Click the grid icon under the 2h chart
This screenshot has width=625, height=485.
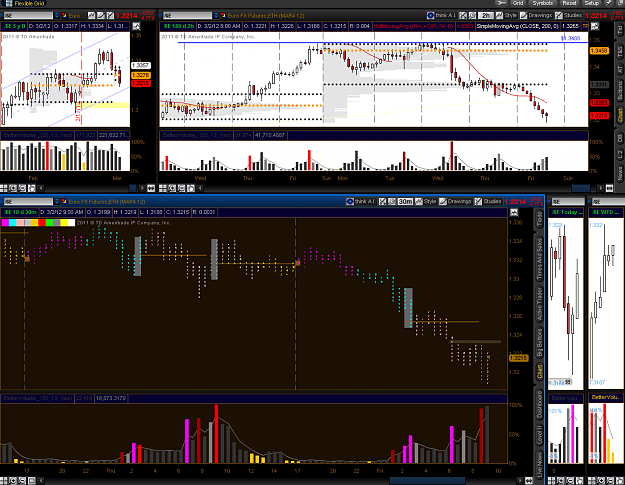click(x=162, y=188)
